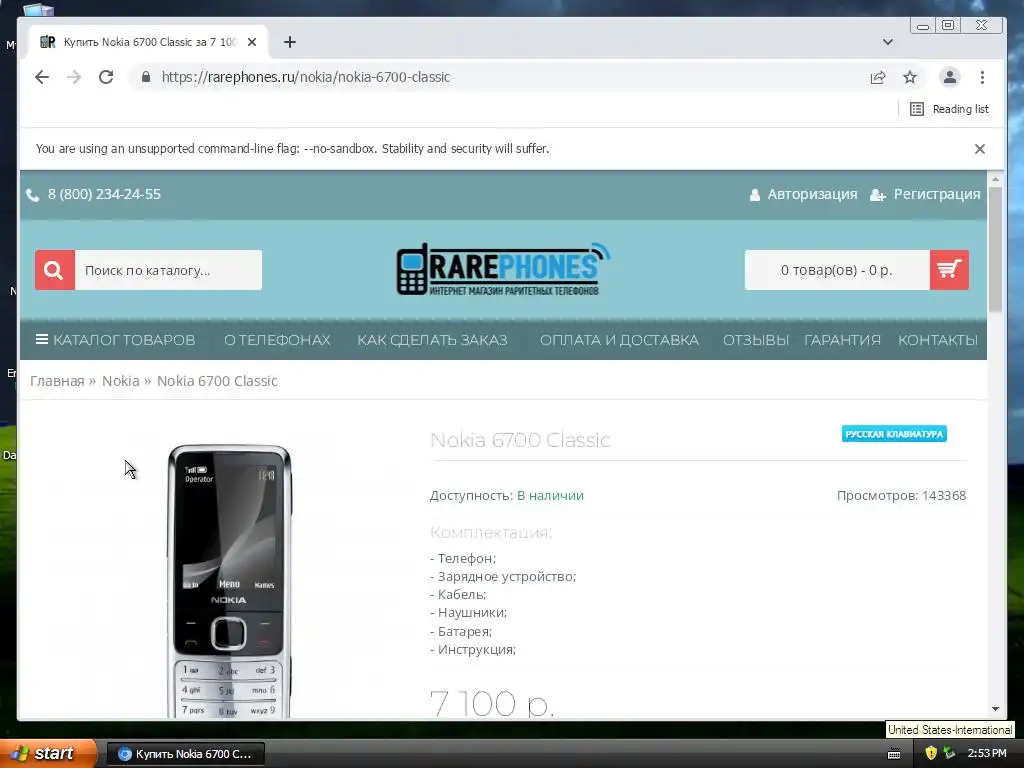The image size is (1024, 768).
Task: Open ОПЛАТА И ДОСТАВКА menu item
Action: (x=619, y=340)
